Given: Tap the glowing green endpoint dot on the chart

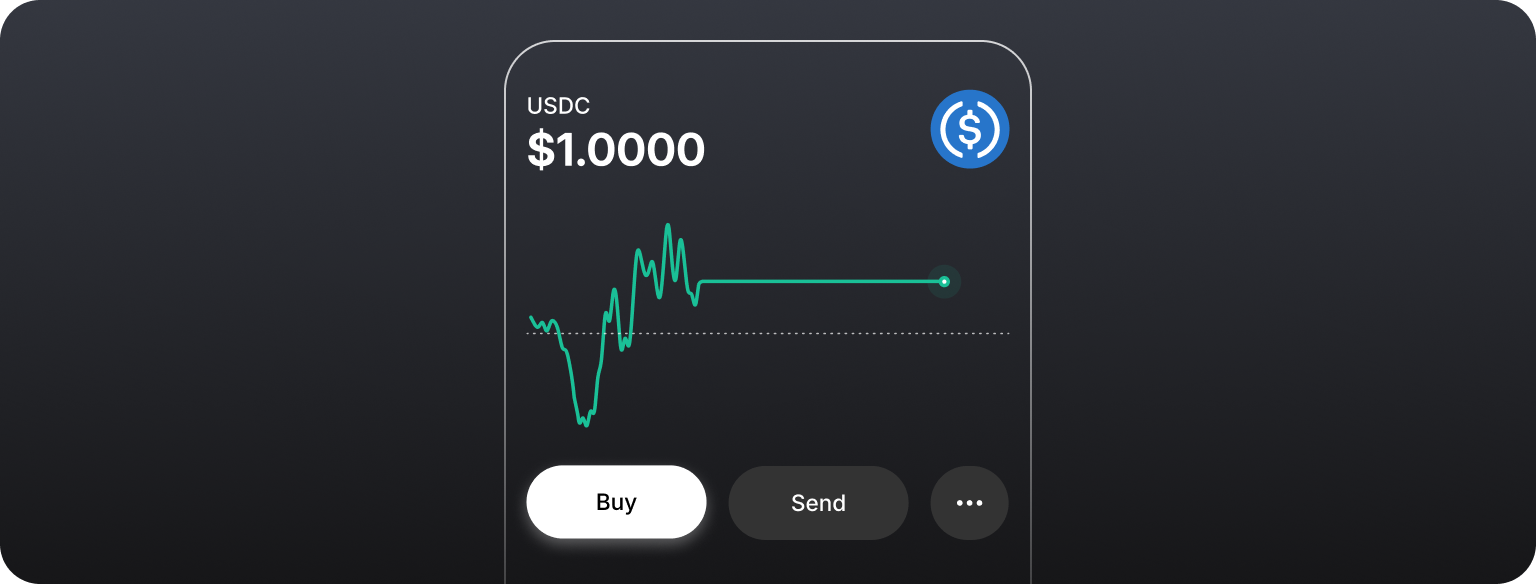Looking at the screenshot, I should 944,282.
